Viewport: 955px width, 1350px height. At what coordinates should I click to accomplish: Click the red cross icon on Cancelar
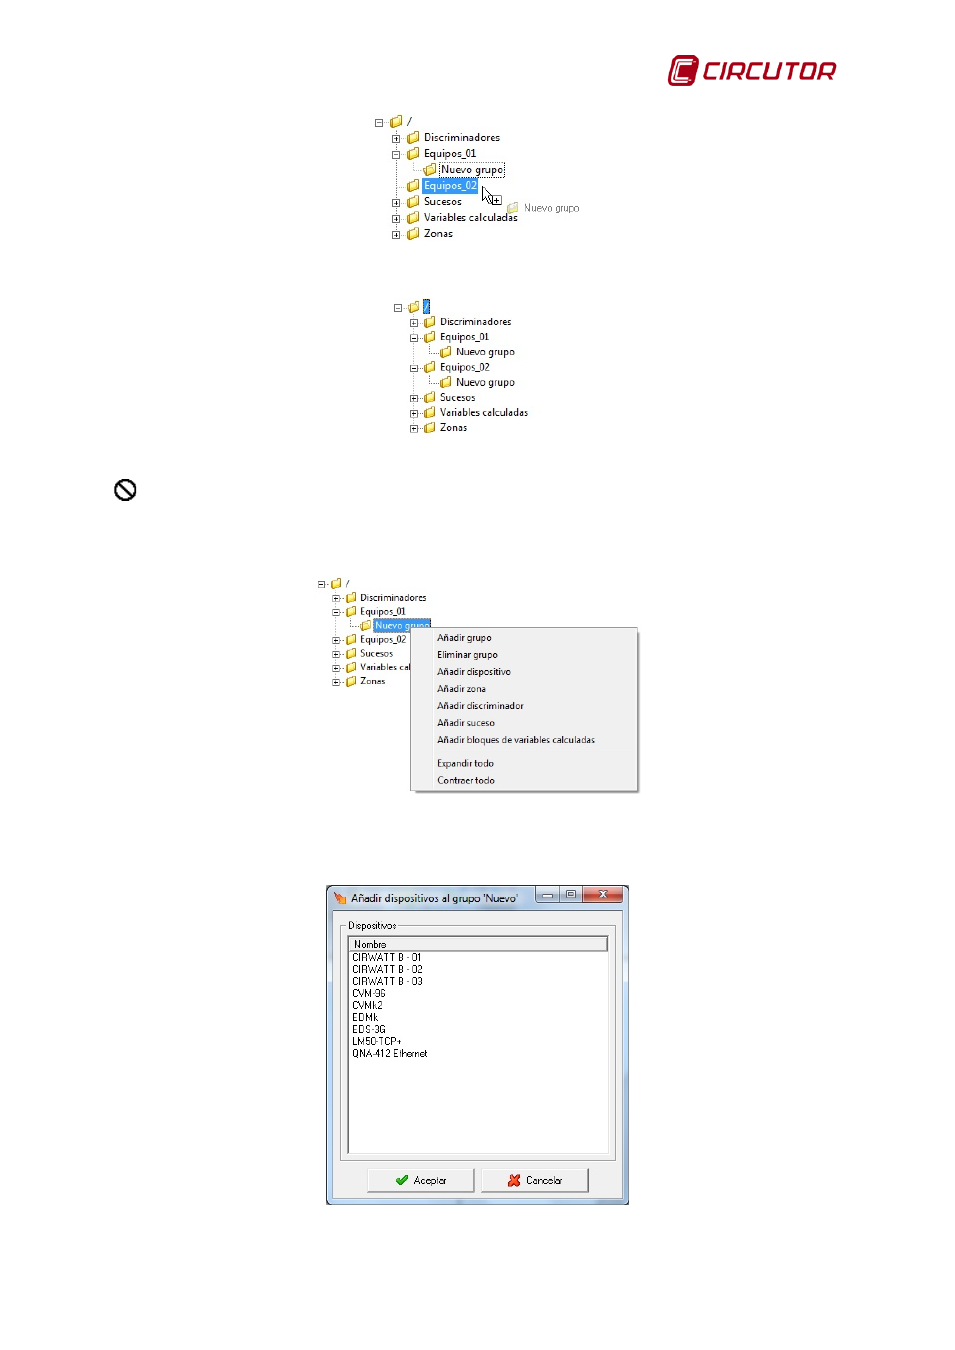514,1180
